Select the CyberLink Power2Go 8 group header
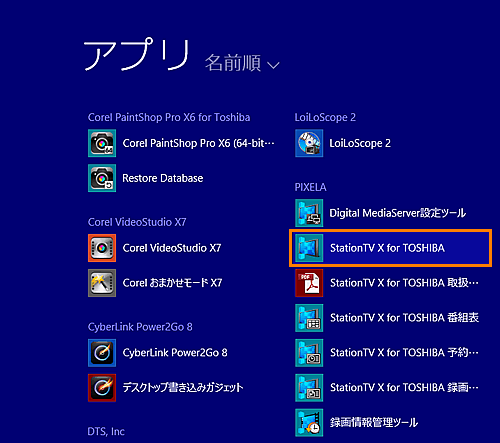The width and height of the screenshot is (500, 443). pyautogui.click(x=140, y=327)
